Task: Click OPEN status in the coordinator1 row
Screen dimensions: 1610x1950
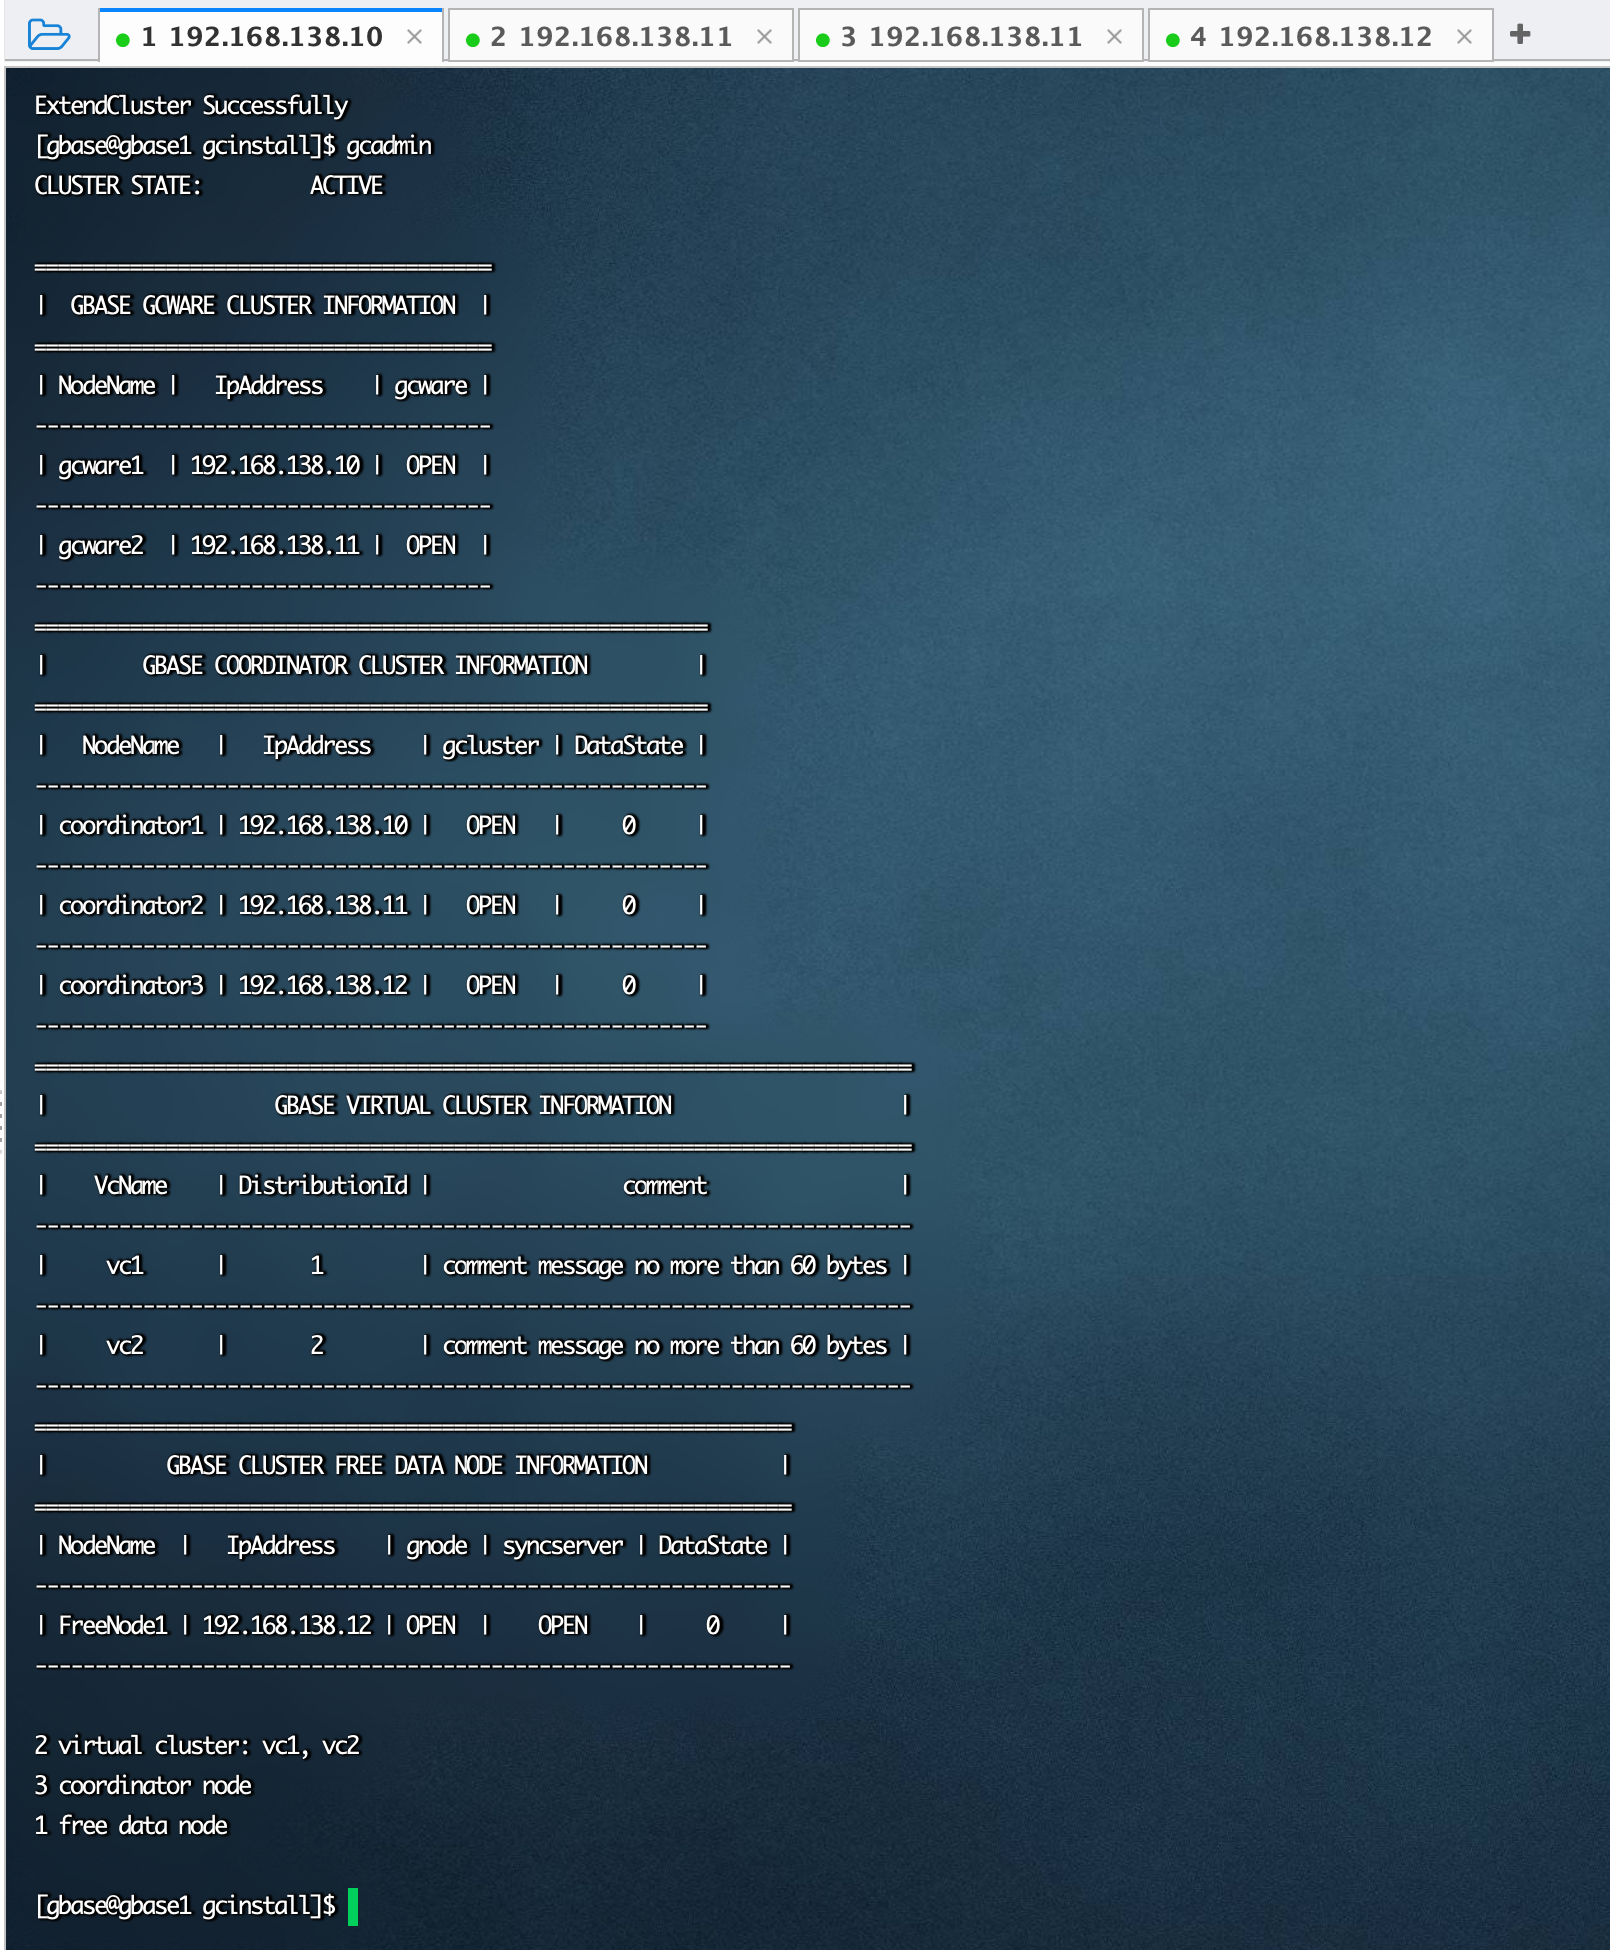Action: click(491, 826)
